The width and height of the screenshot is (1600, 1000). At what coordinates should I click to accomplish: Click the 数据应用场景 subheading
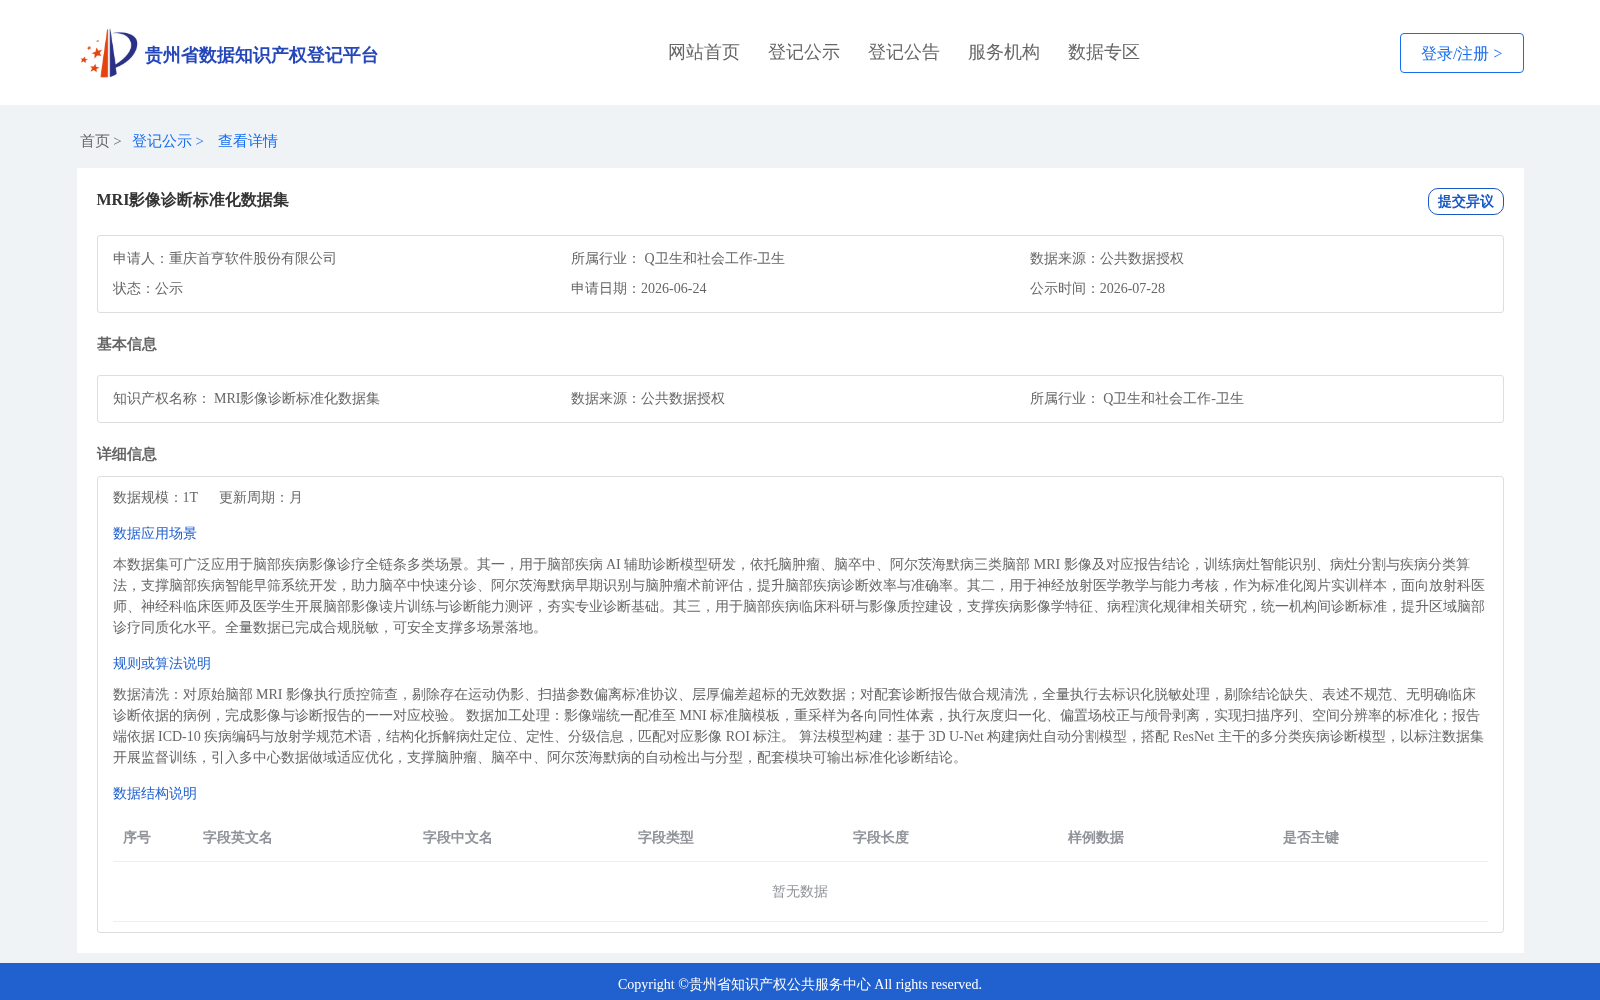pyautogui.click(x=155, y=533)
